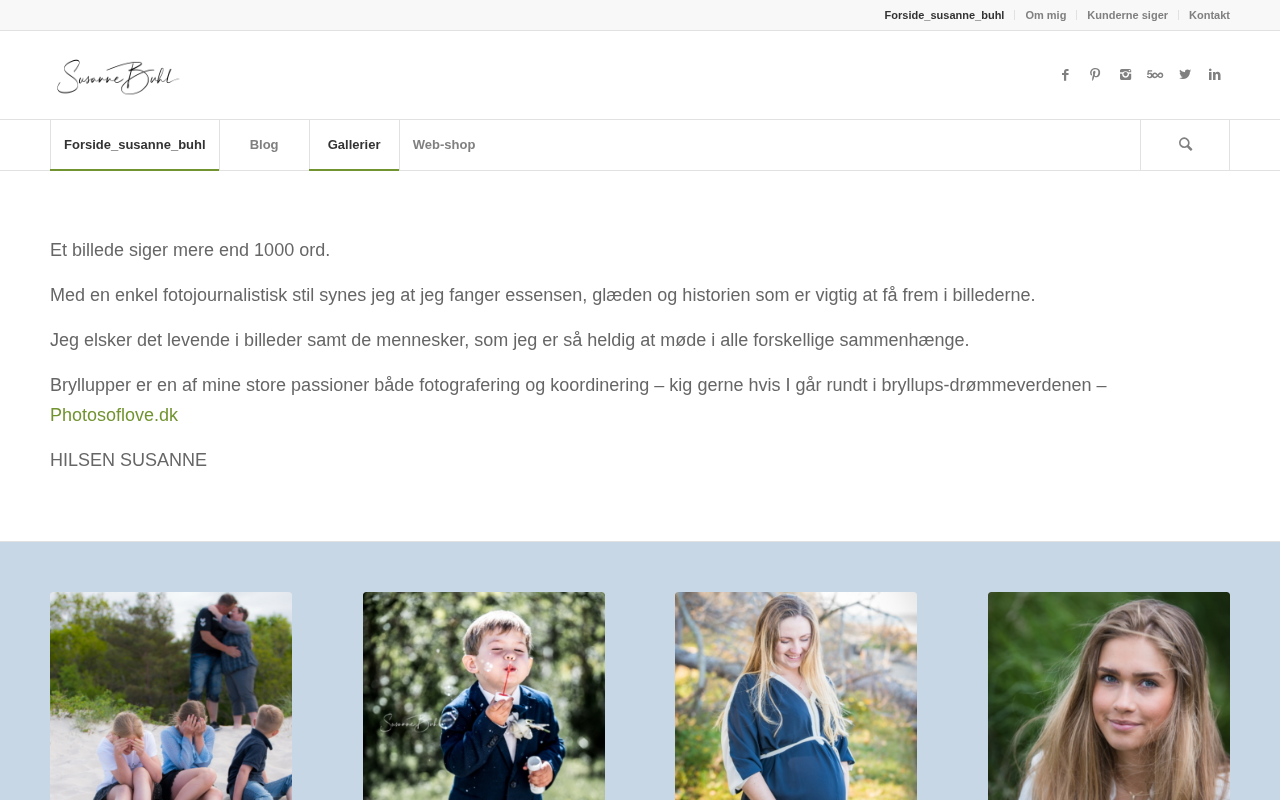Open the Pinterest social icon

(1095, 75)
